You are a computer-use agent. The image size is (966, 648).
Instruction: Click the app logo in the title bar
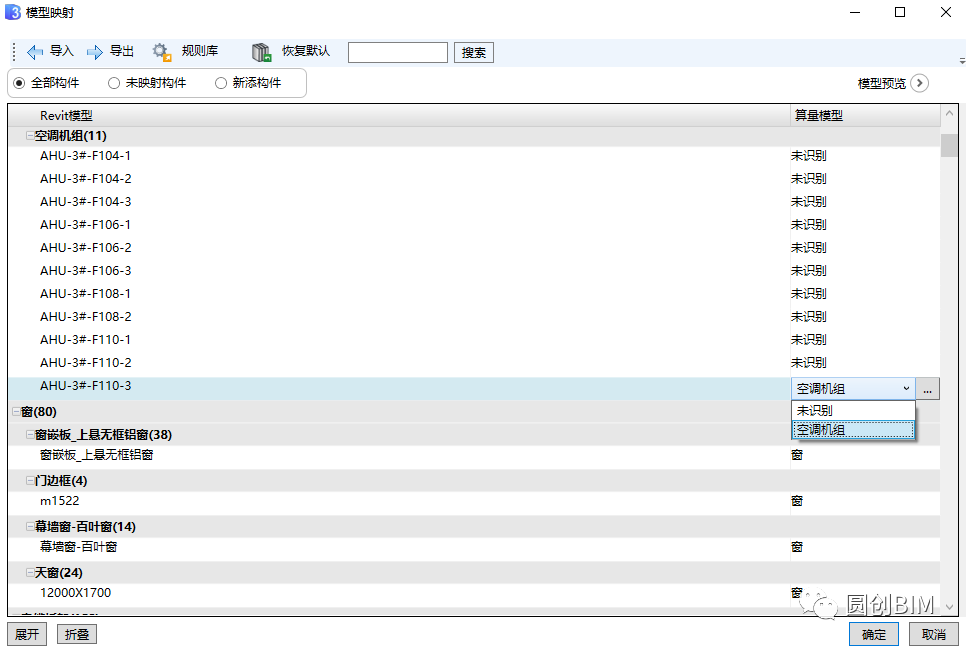click(12, 12)
